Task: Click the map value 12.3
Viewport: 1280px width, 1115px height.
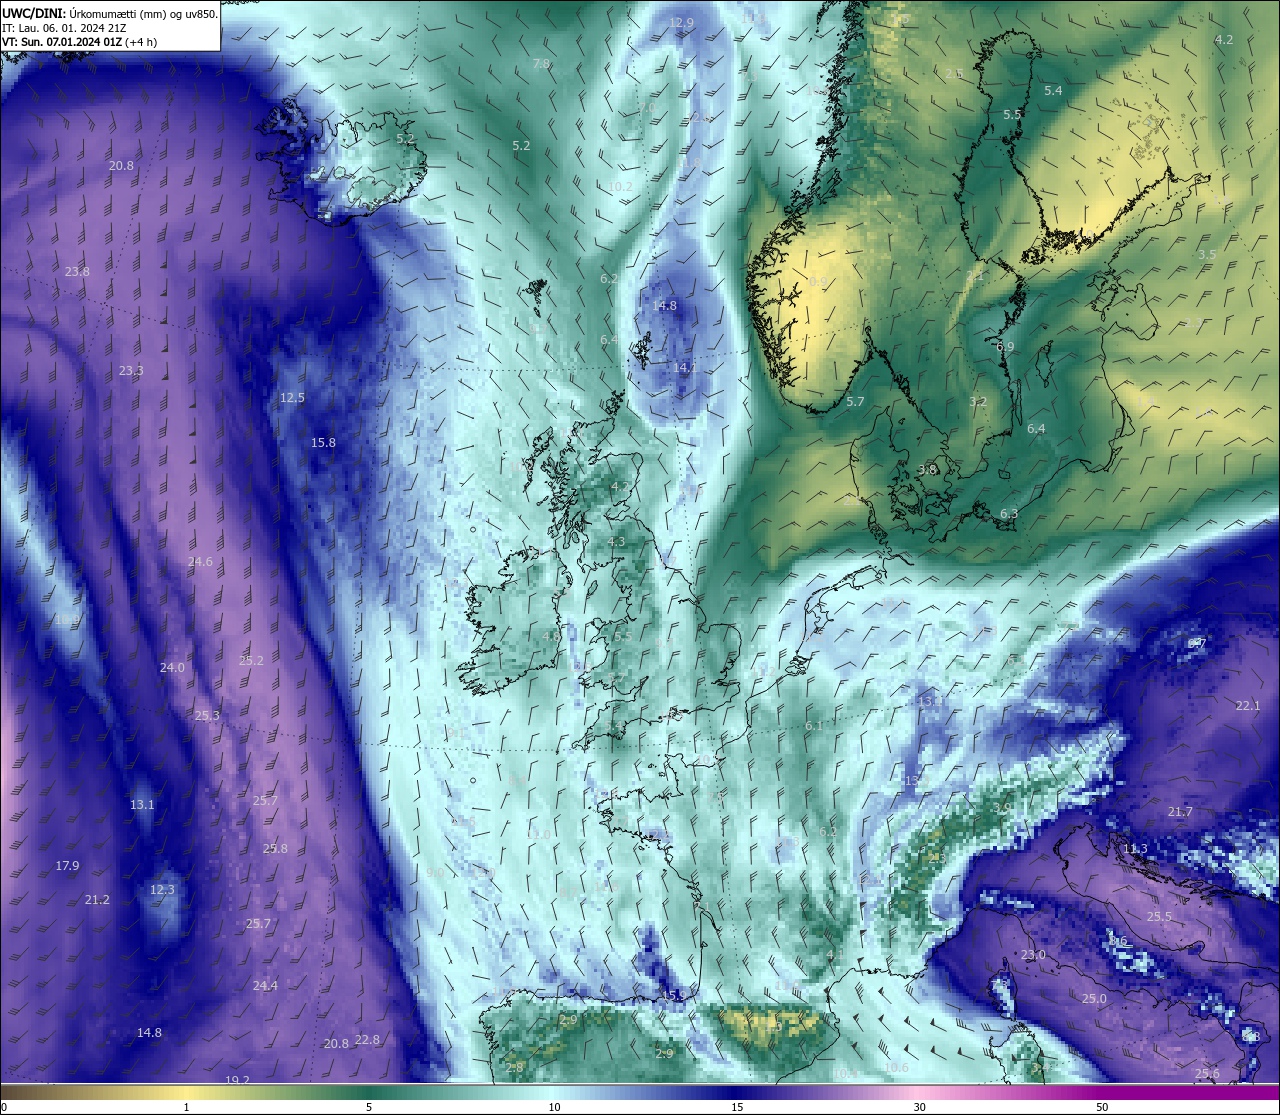Action: coord(162,890)
